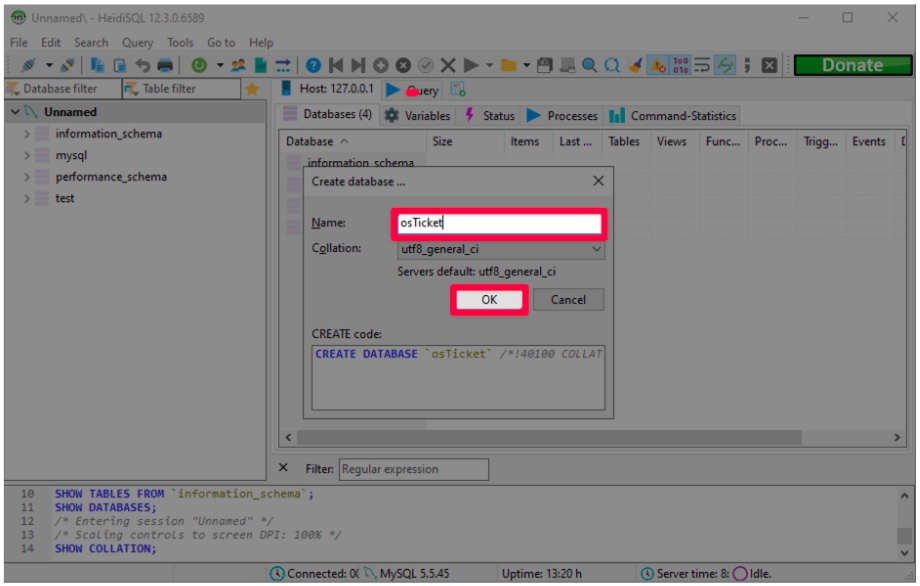Screen dimensions: 920x586
Task: Click the CREATE code text area
Action: tap(458, 378)
